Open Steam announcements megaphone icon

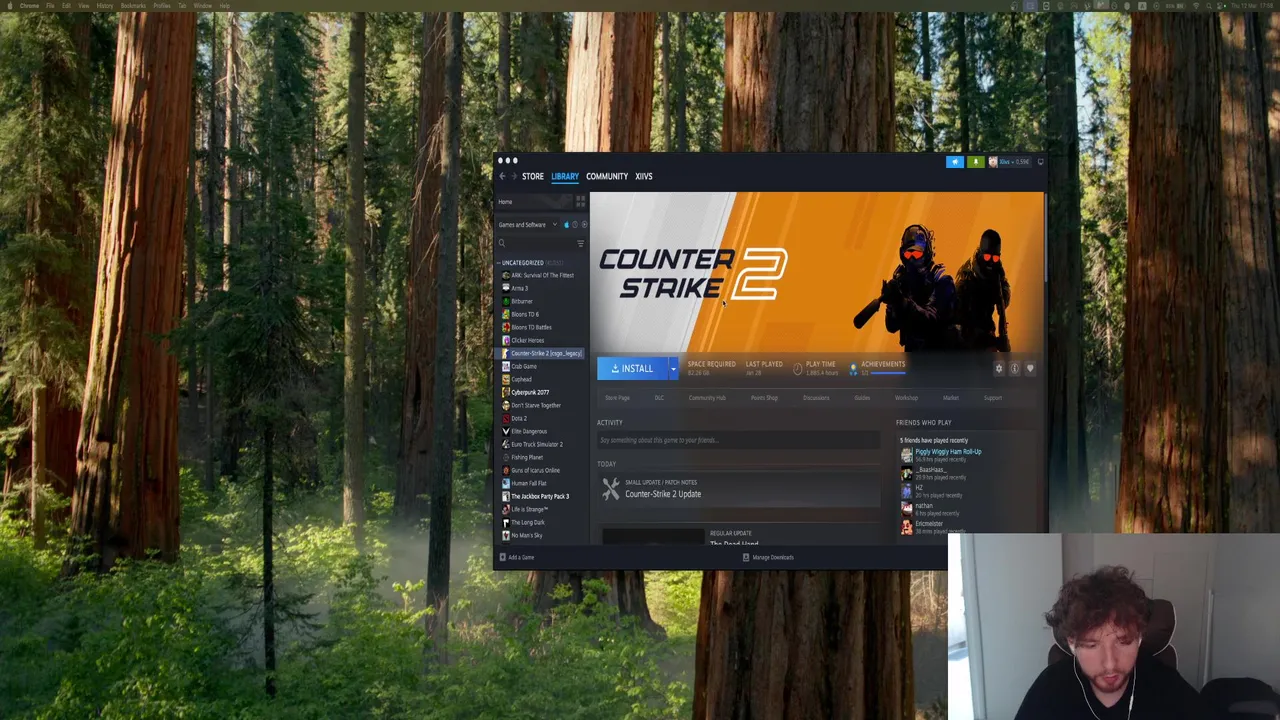[954, 162]
